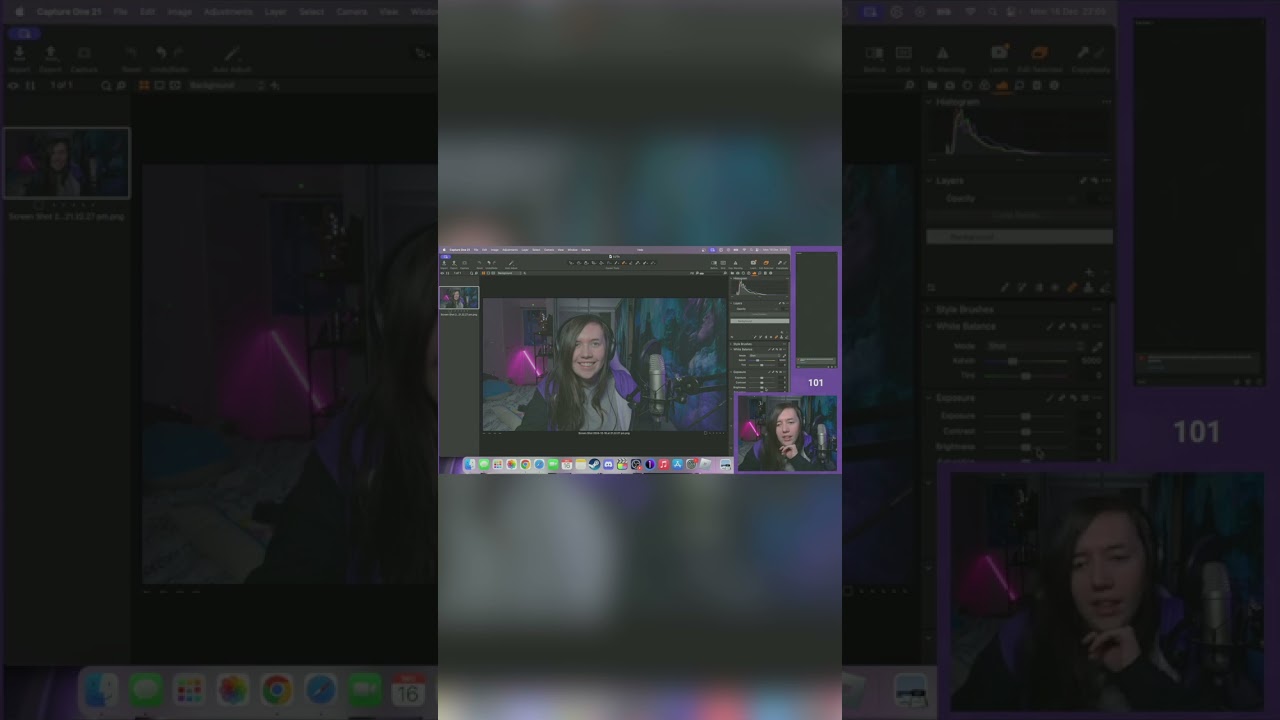This screenshot has width=1280, height=720.
Task: Click Steam icon in center preview dock
Action: pos(594,465)
